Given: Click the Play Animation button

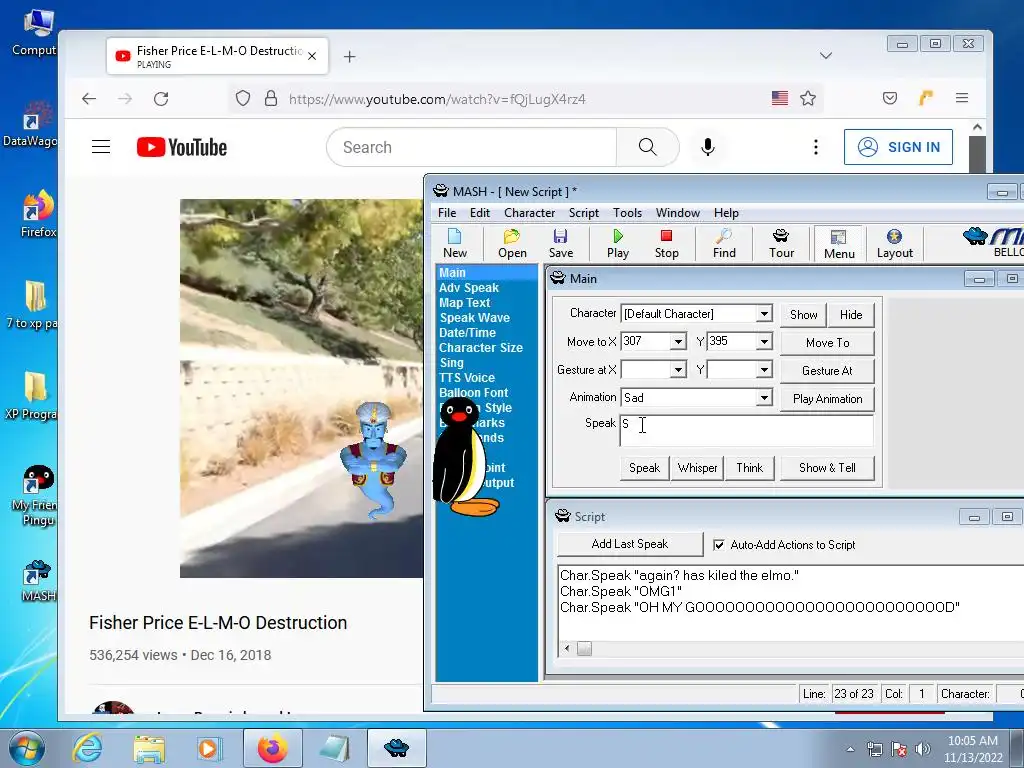Looking at the screenshot, I should (x=827, y=399).
